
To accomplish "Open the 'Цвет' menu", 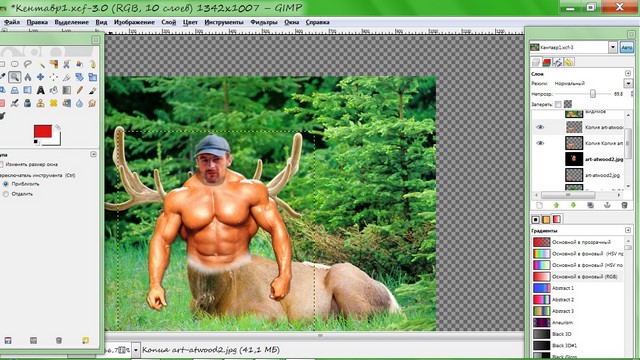I will [x=190, y=22].
